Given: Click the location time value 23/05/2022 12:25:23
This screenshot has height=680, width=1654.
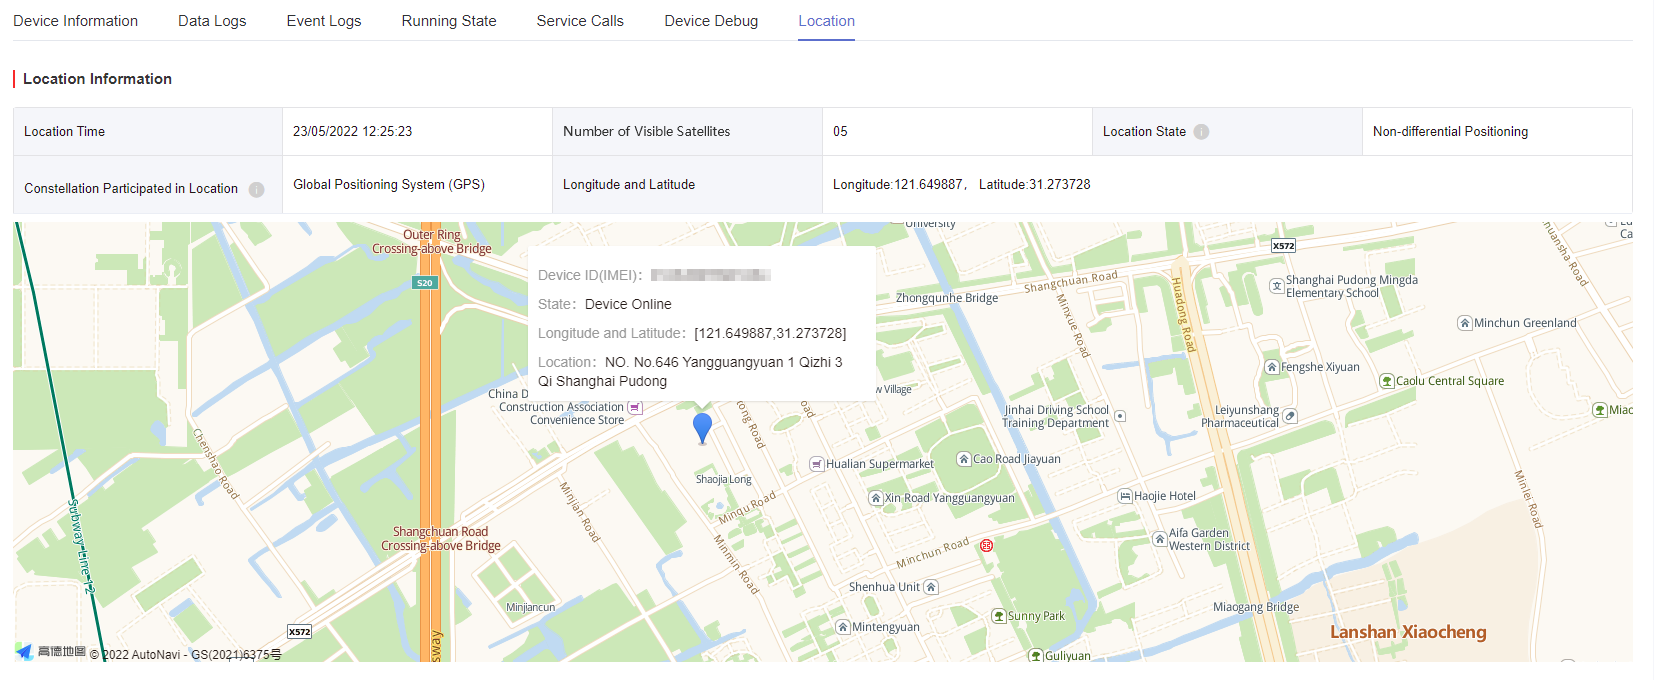Looking at the screenshot, I should [352, 131].
